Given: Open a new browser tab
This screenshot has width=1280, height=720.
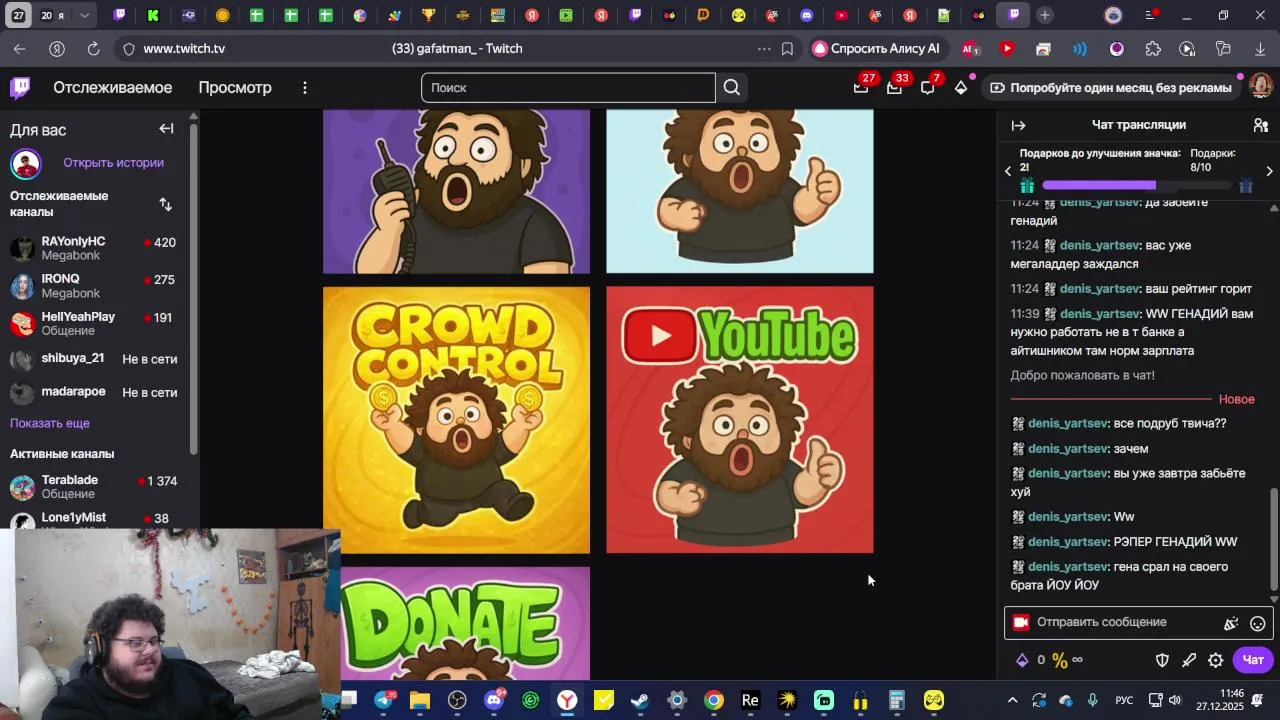Looking at the screenshot, I should pyautogui.click(x=1044, y=15).
